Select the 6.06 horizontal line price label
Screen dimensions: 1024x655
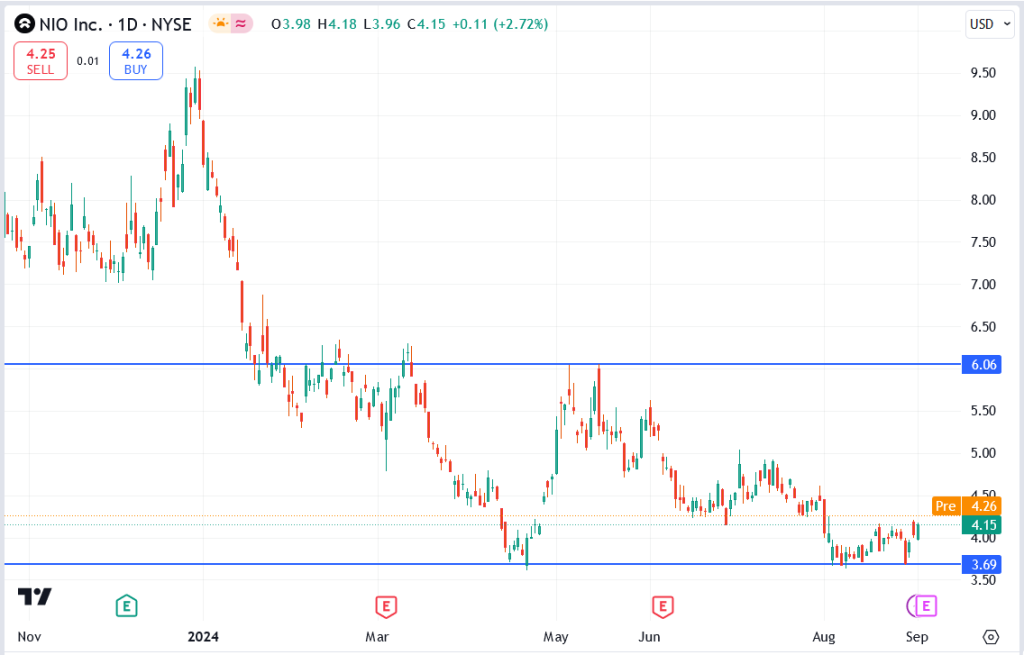click(982, 364)
